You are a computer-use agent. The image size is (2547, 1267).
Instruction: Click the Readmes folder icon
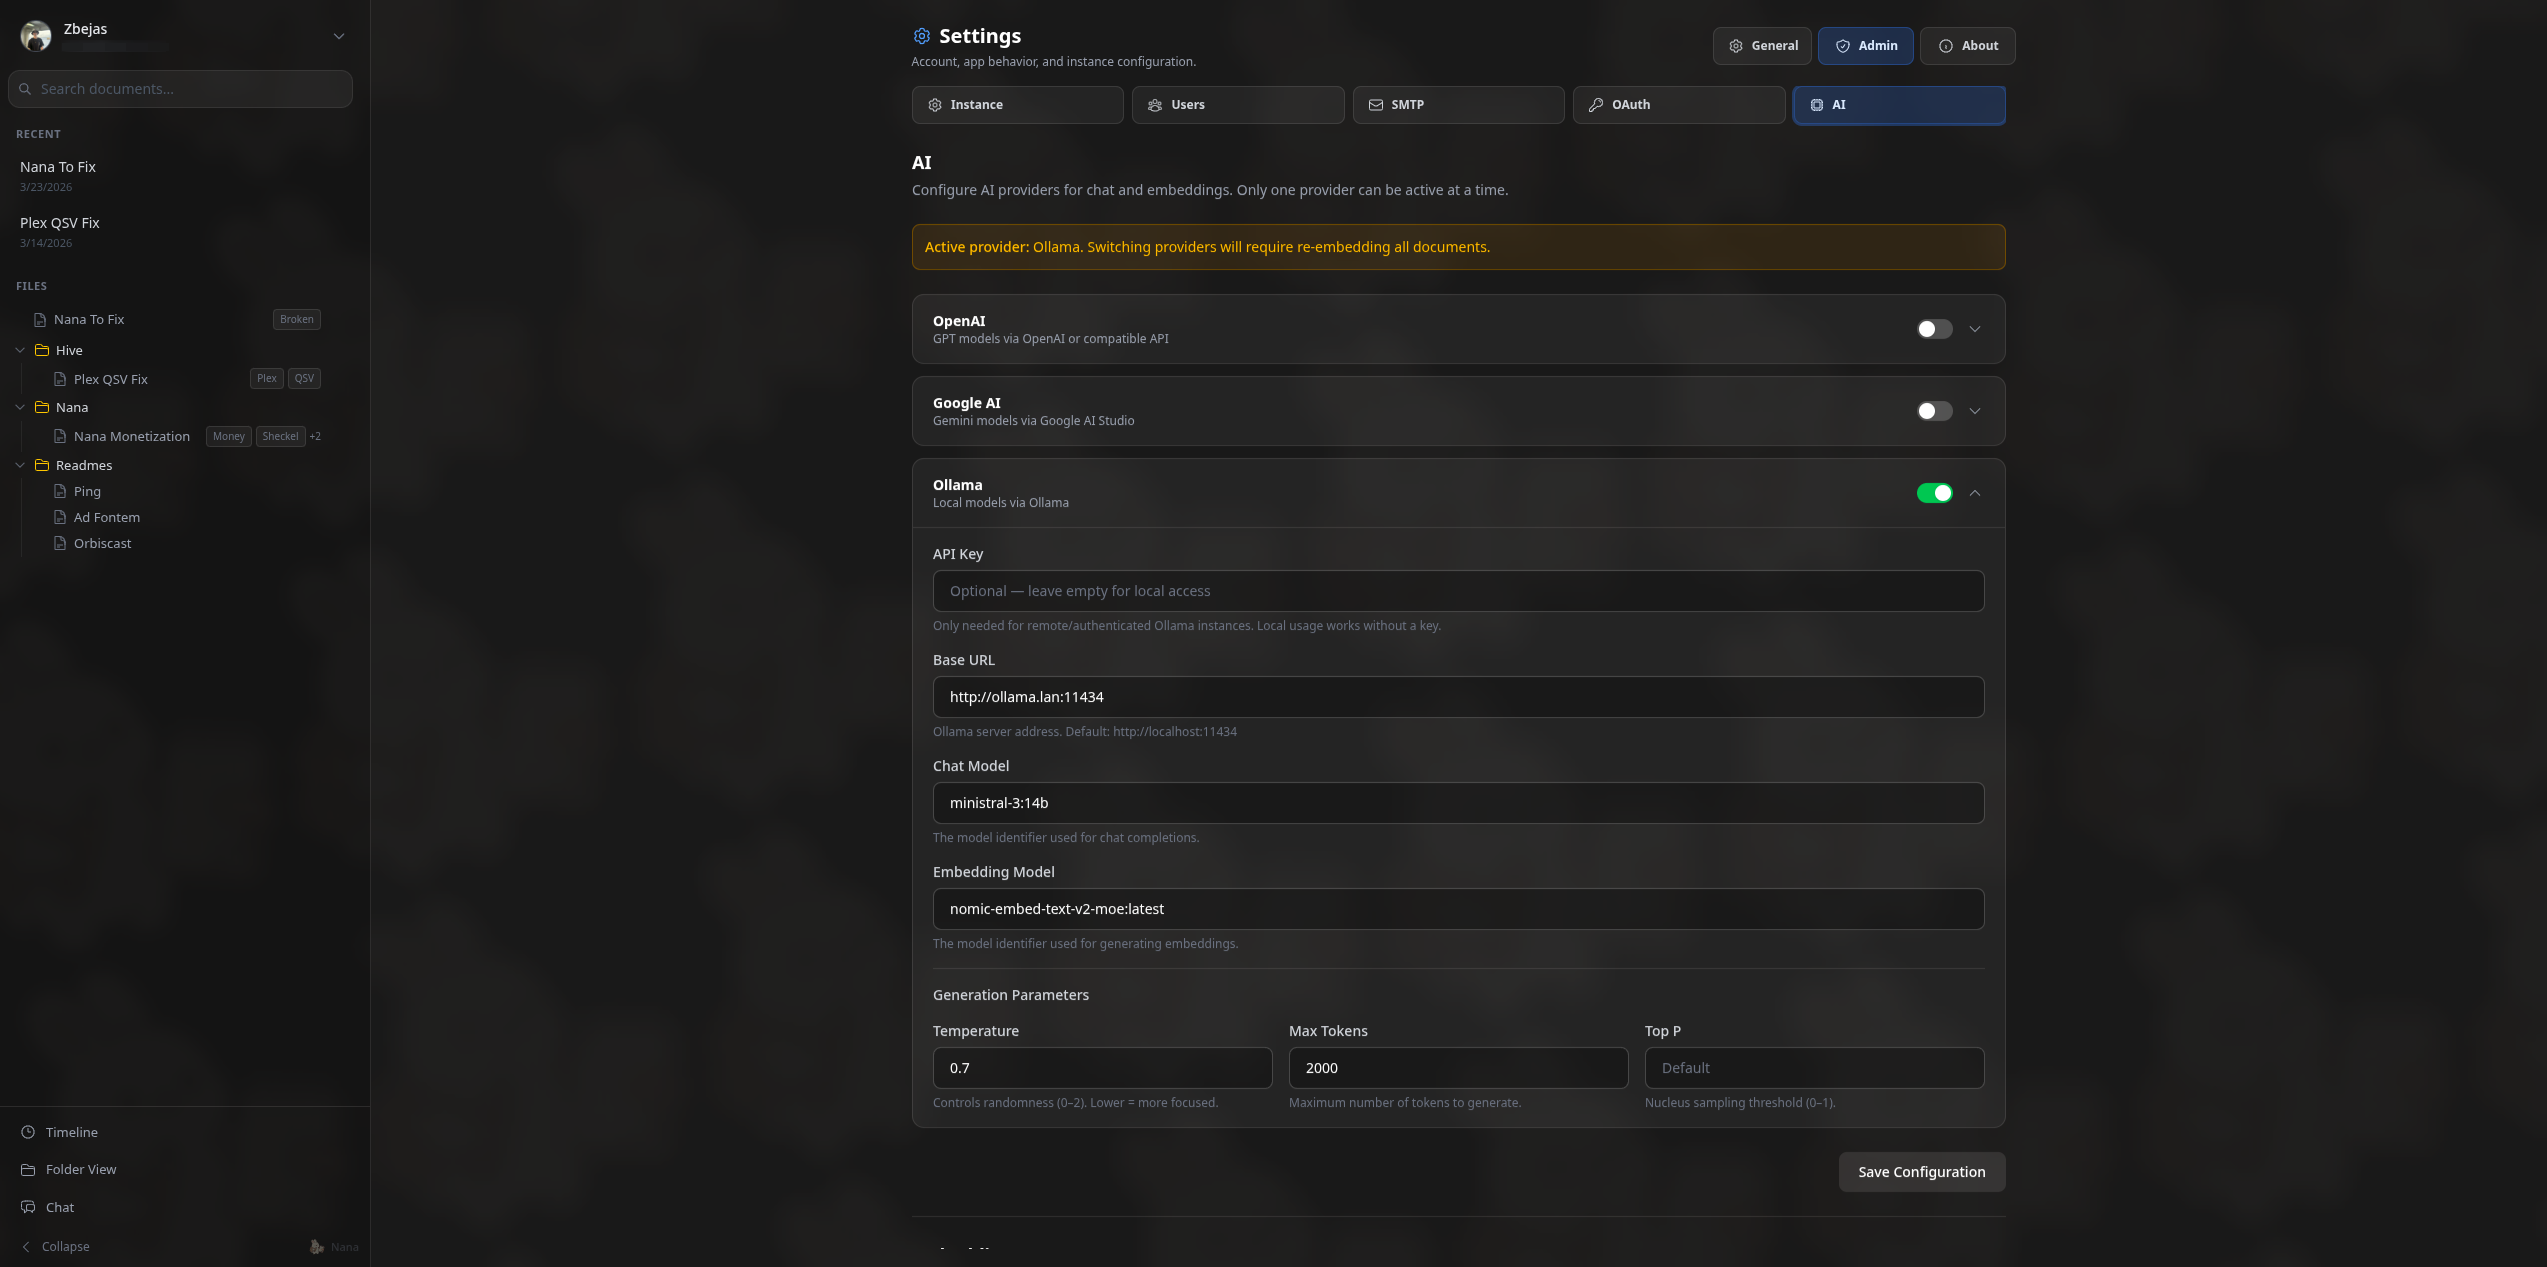42,465
